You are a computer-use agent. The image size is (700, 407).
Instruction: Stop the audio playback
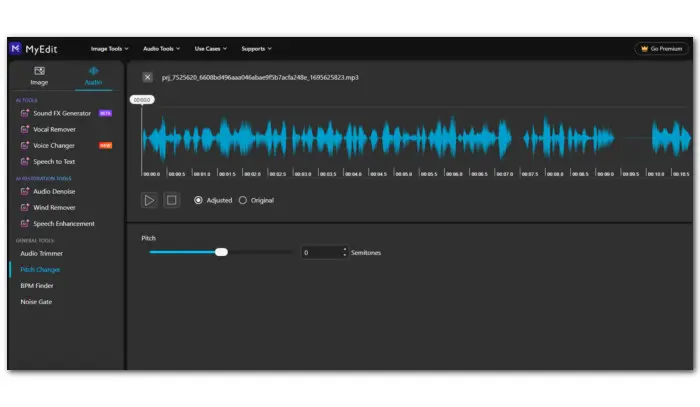[171, 200]
